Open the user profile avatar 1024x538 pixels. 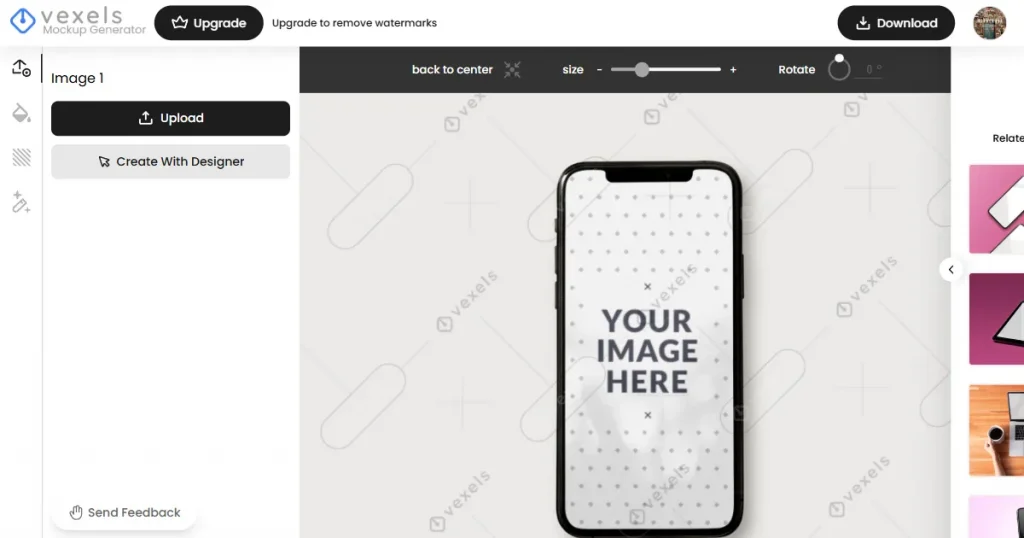coord(989,23)
